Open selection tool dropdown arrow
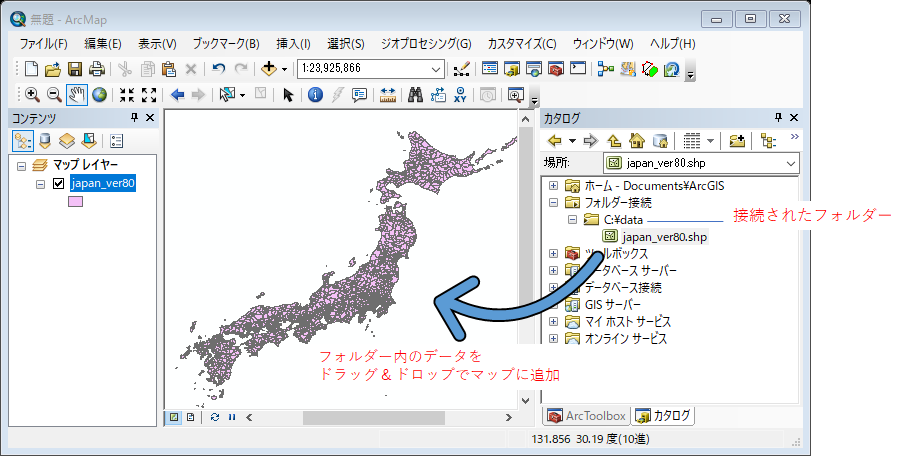Image resolution: width=906 pixels, height=456 pixels. tap(242, 95)
